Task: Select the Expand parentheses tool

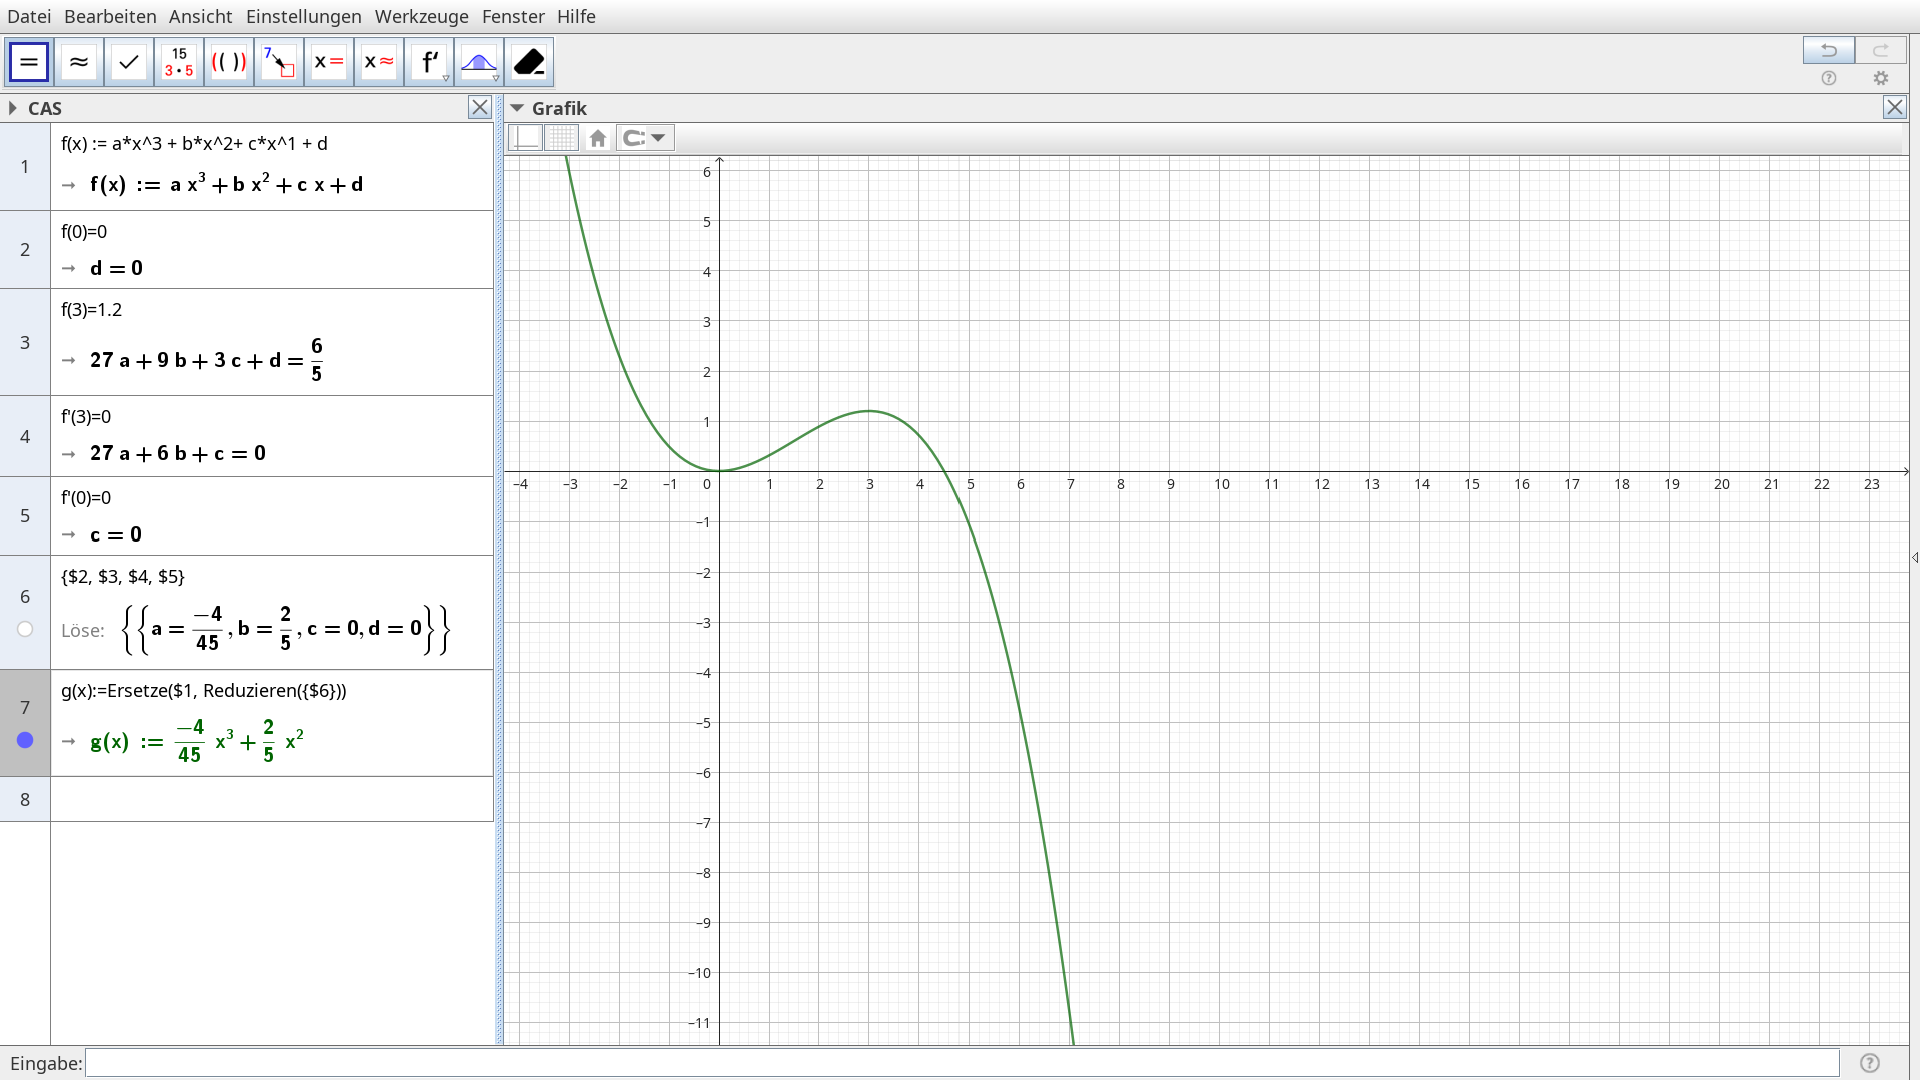Action: 229,62
